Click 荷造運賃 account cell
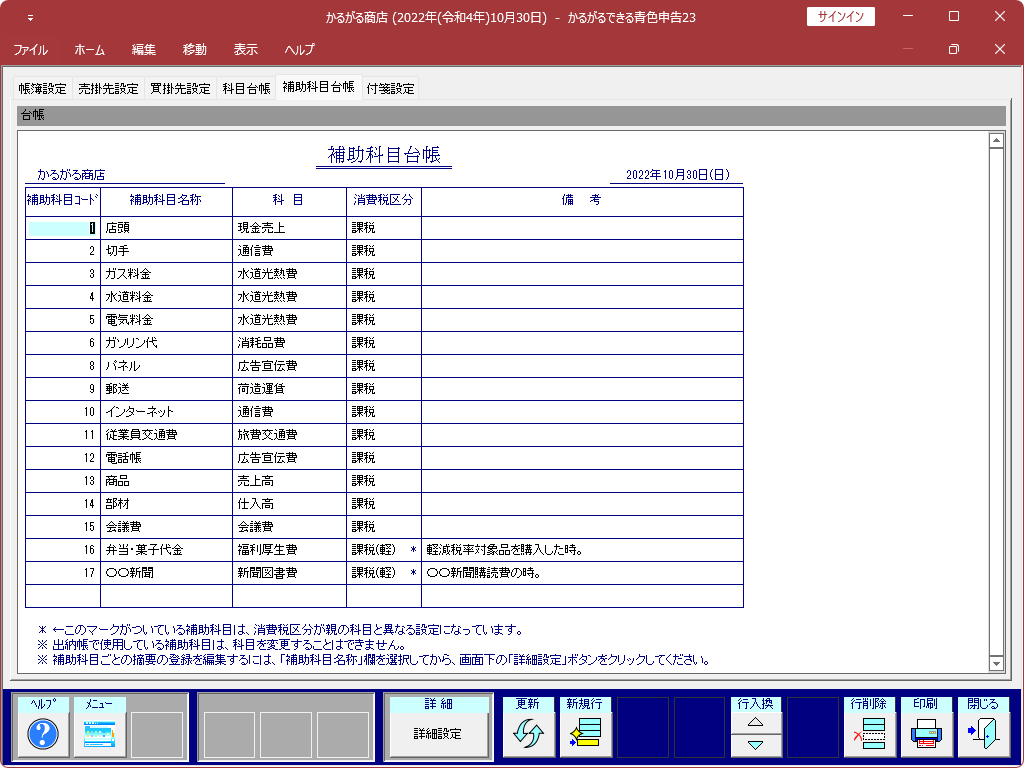This screenshot has width=1024, height=768. (289, 389)
